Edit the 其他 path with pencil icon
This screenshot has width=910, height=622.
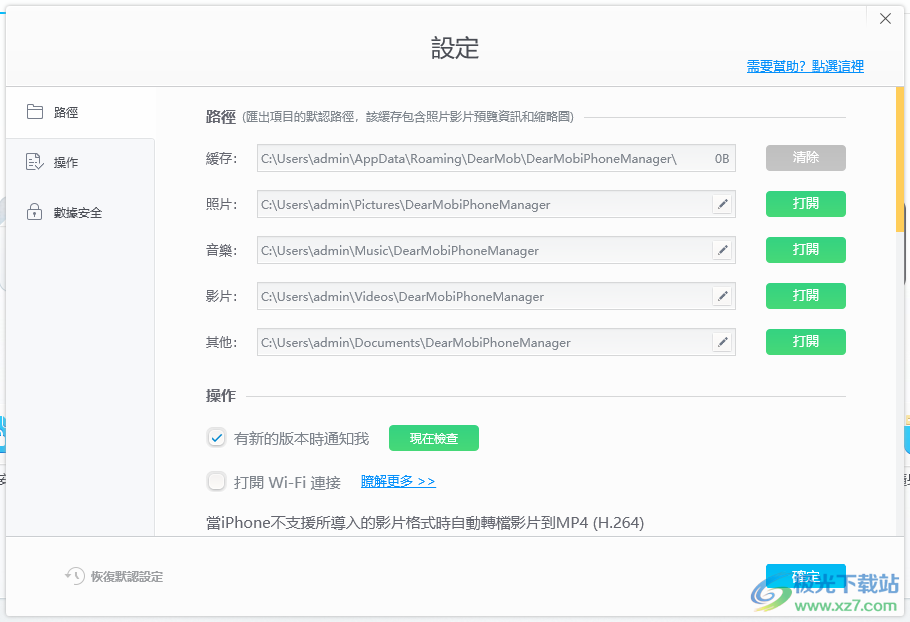tap(723, 342)
